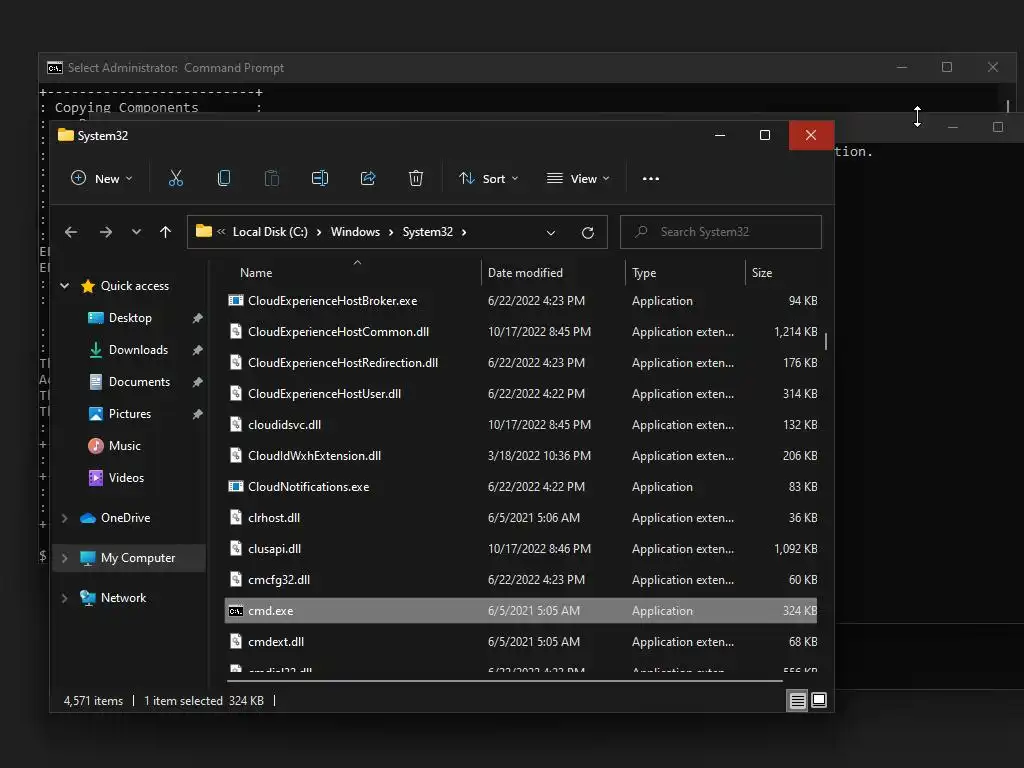Click the folder icon in address bar
Screen dimensions: 1024x768
pyautogui.click(x=204, y=231)
